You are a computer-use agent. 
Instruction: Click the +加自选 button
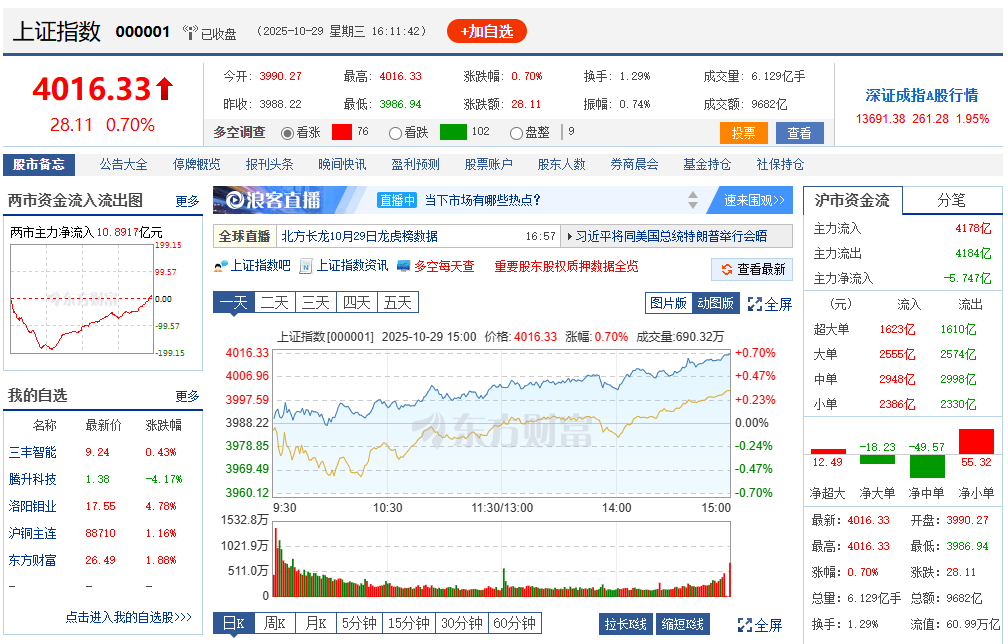tap(486, 31)
